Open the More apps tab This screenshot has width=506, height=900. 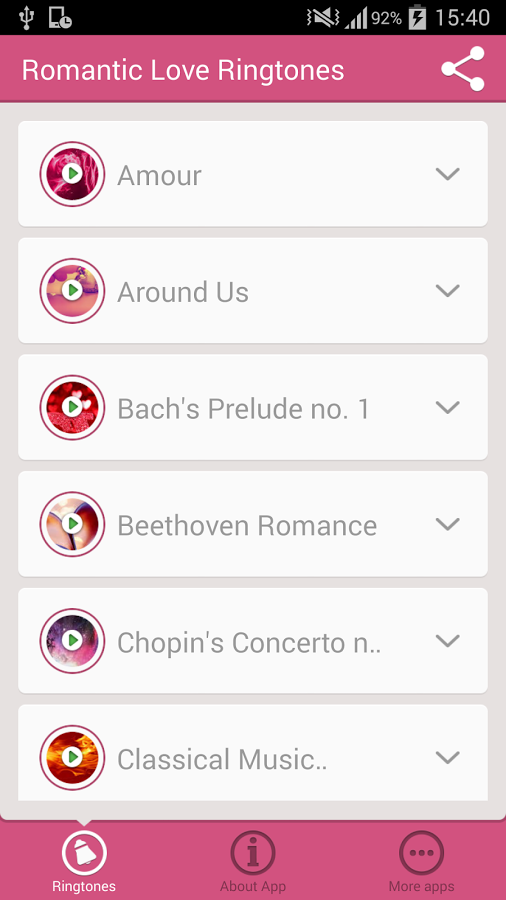[422, 861]
